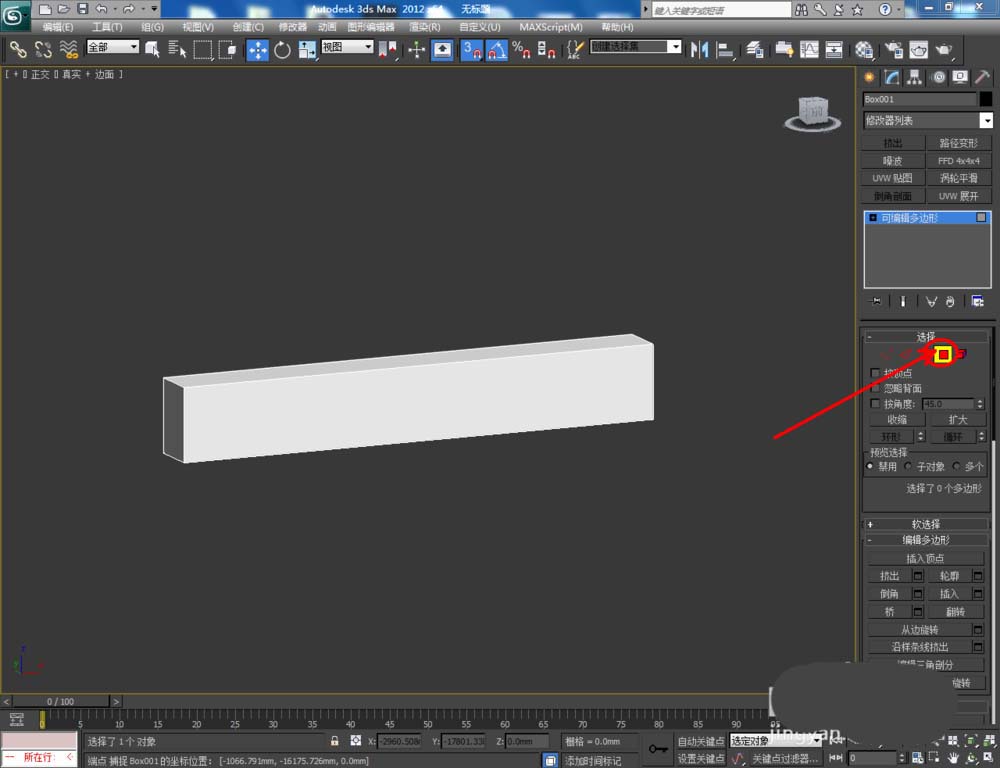Click the 扩大 grow selection button
The image size is (1000, 768).
958,420
